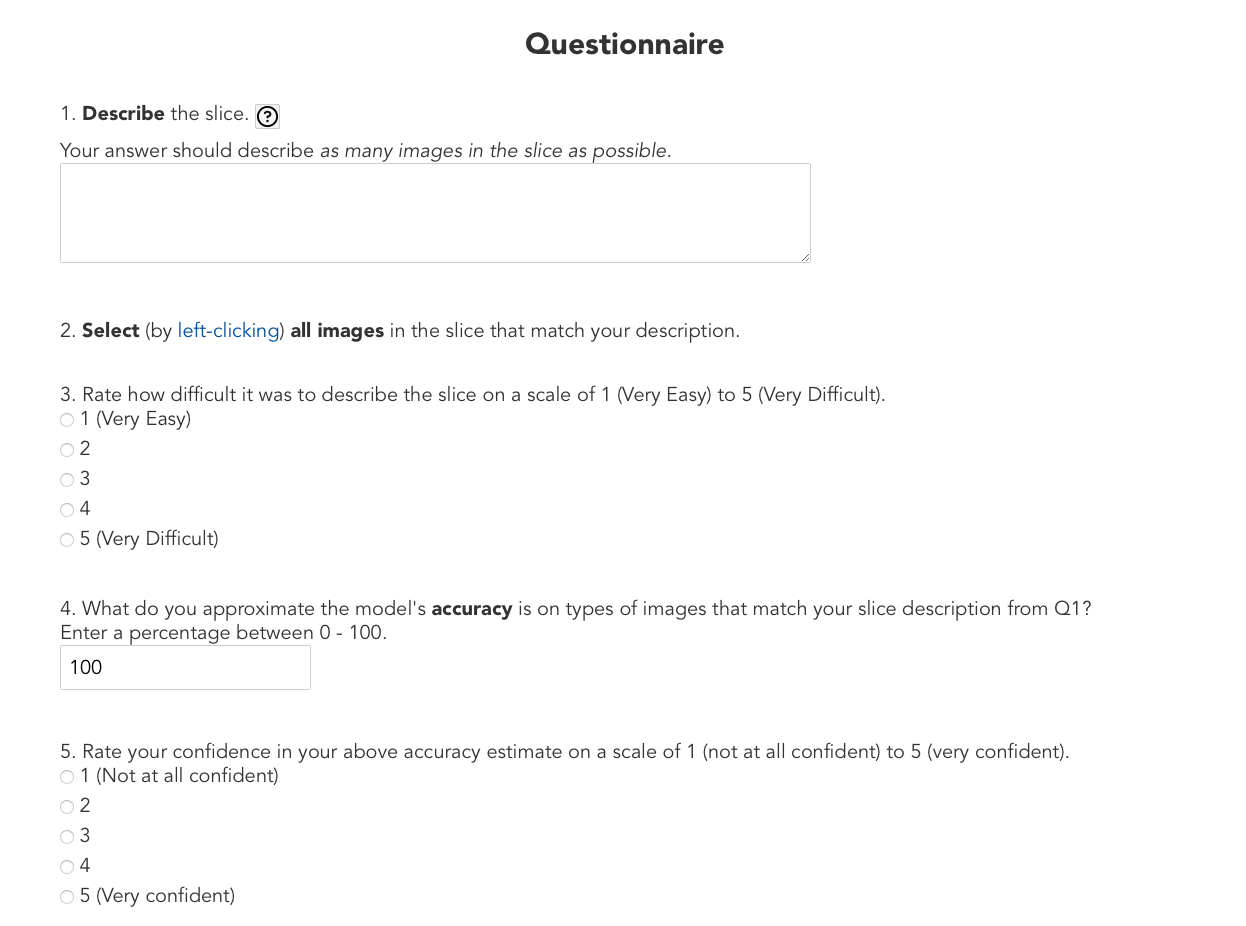The image size is (1246, 926).
Task: Click the "5 (Very confident)" label text
Action: pos(157,896)
